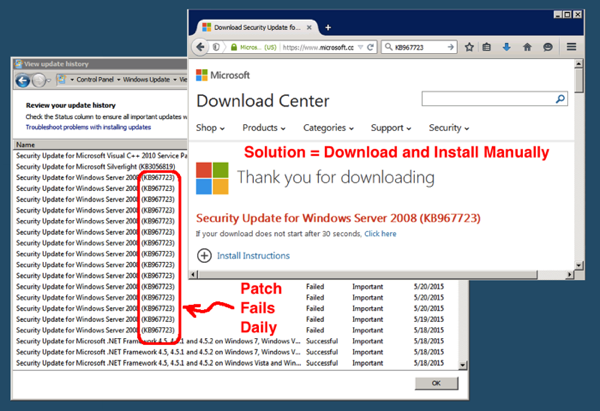Open the Support dropdown menu
Image resolution: width=600 pixels, height=411 pixels.
coord(391,128)
